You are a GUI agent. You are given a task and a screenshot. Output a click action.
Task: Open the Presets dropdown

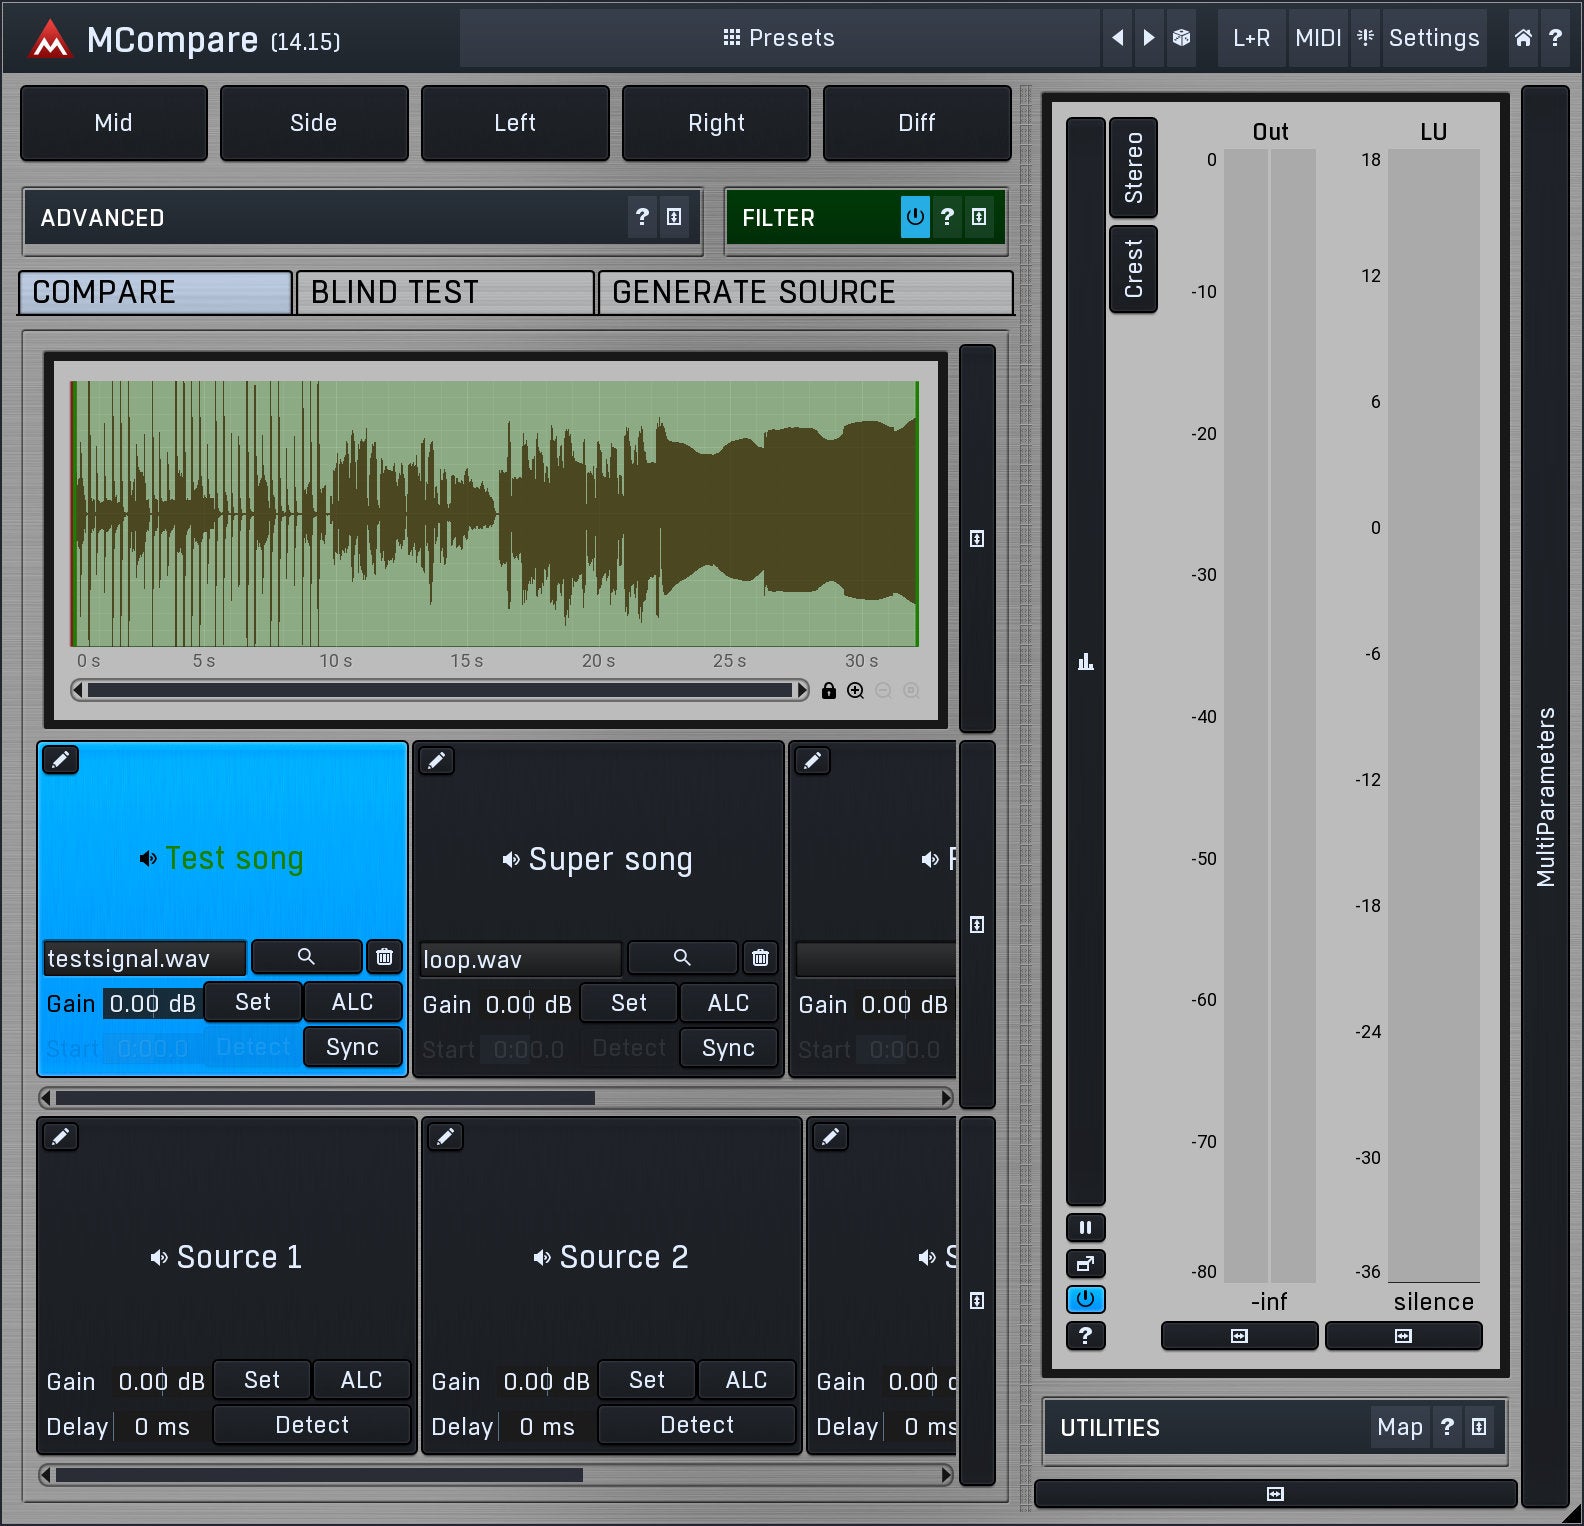[779, 38]
